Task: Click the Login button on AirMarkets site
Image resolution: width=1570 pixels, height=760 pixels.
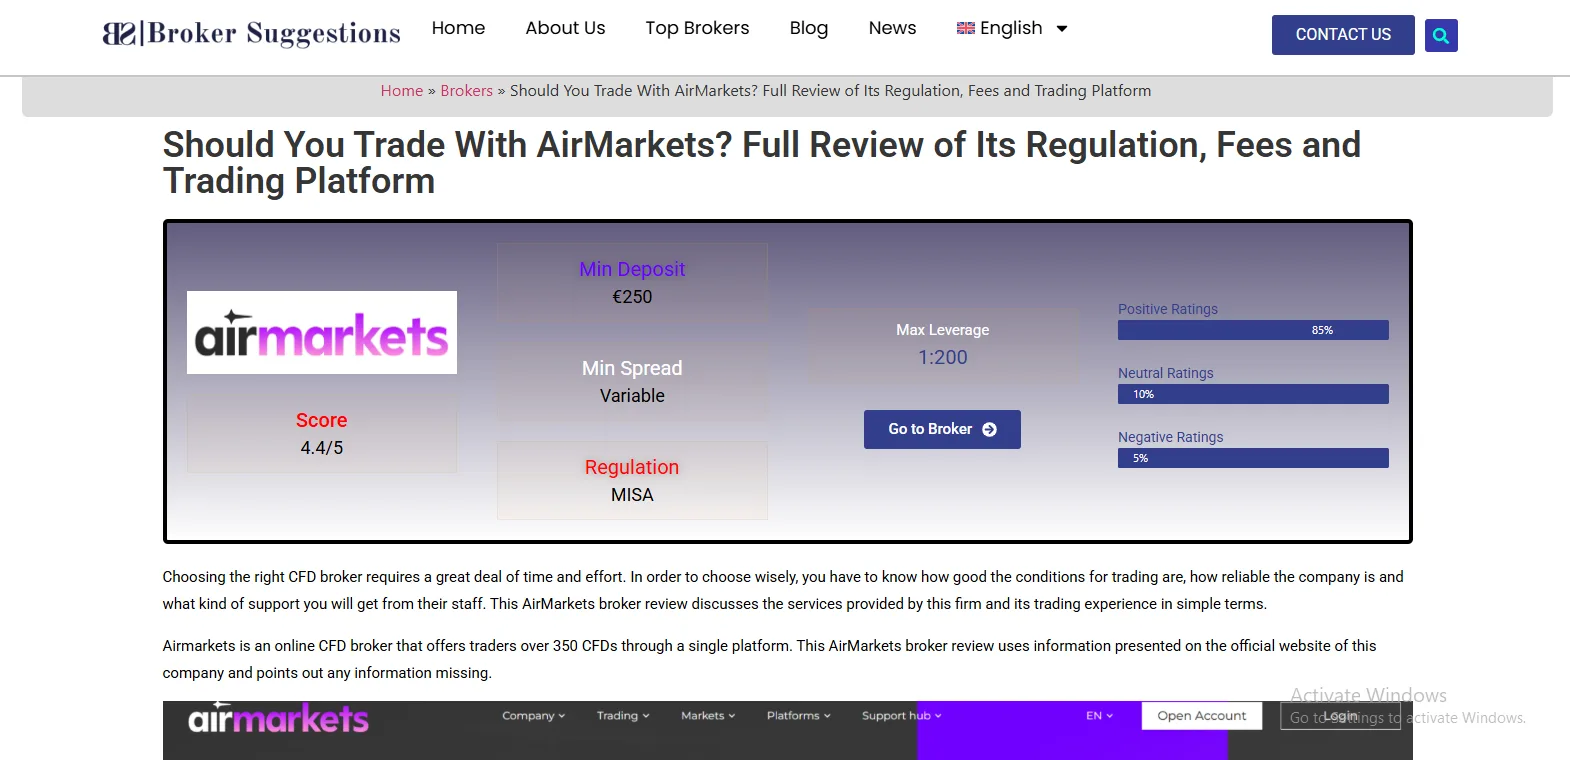Action: (1340, 716)
